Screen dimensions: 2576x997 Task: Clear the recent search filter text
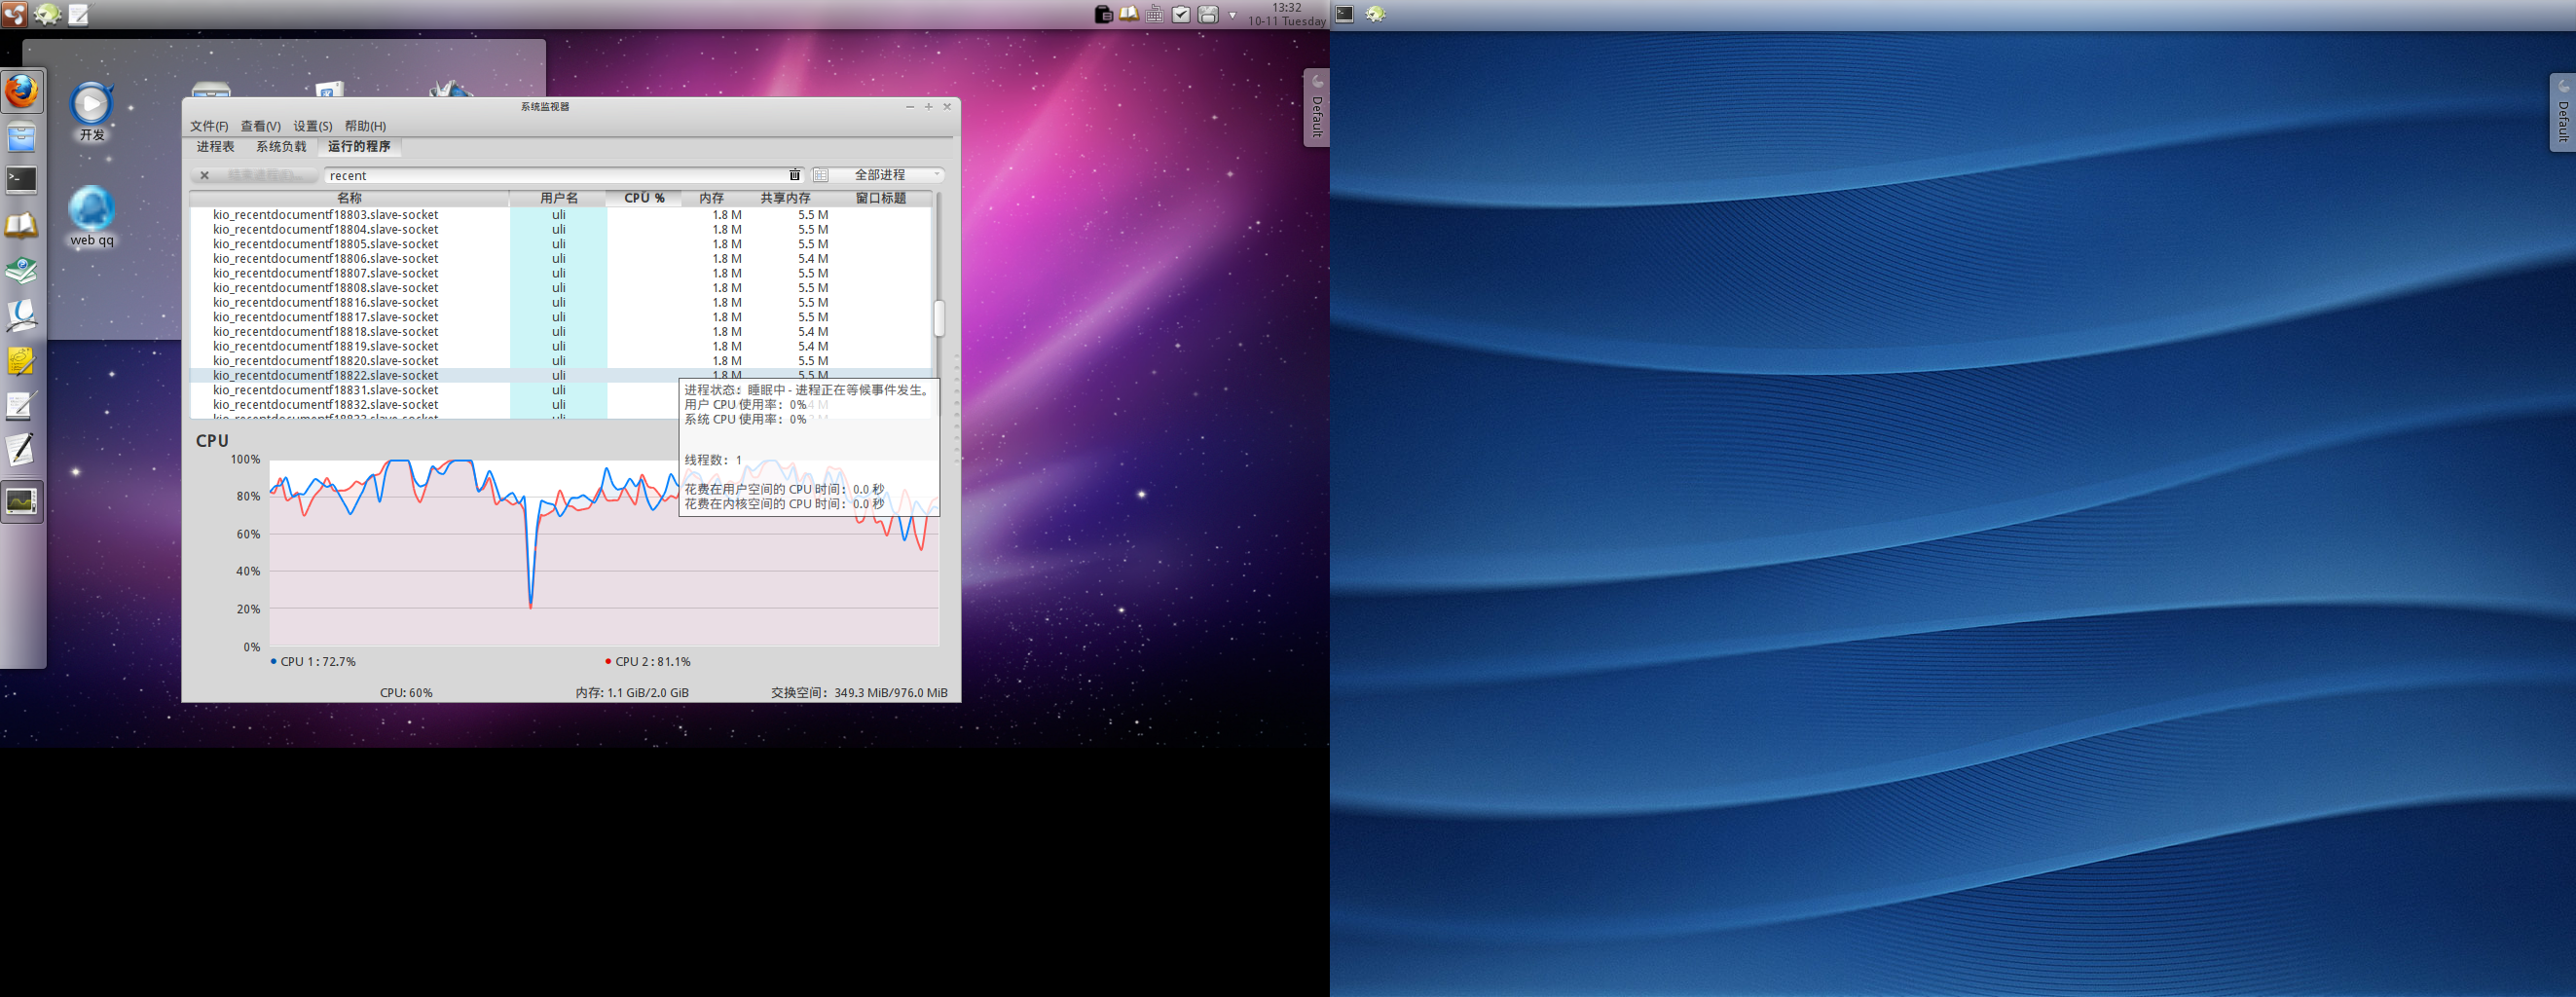click(795, 175)
